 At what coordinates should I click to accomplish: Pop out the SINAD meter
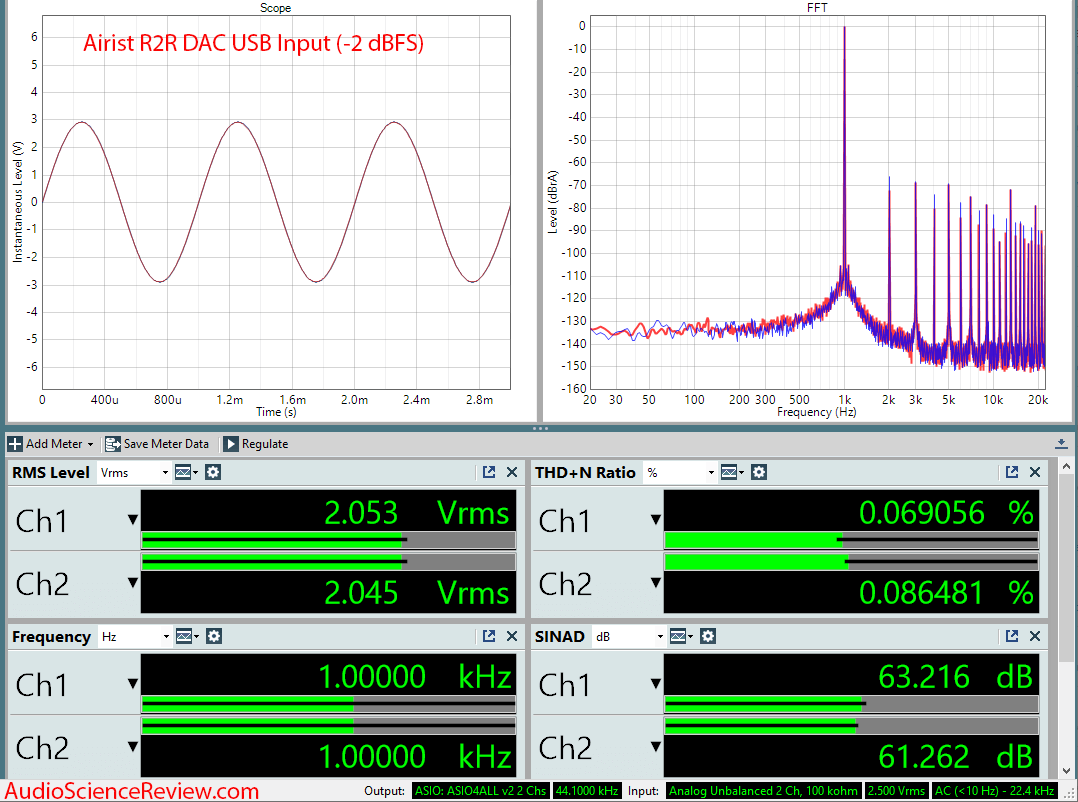coord(1012,636)
